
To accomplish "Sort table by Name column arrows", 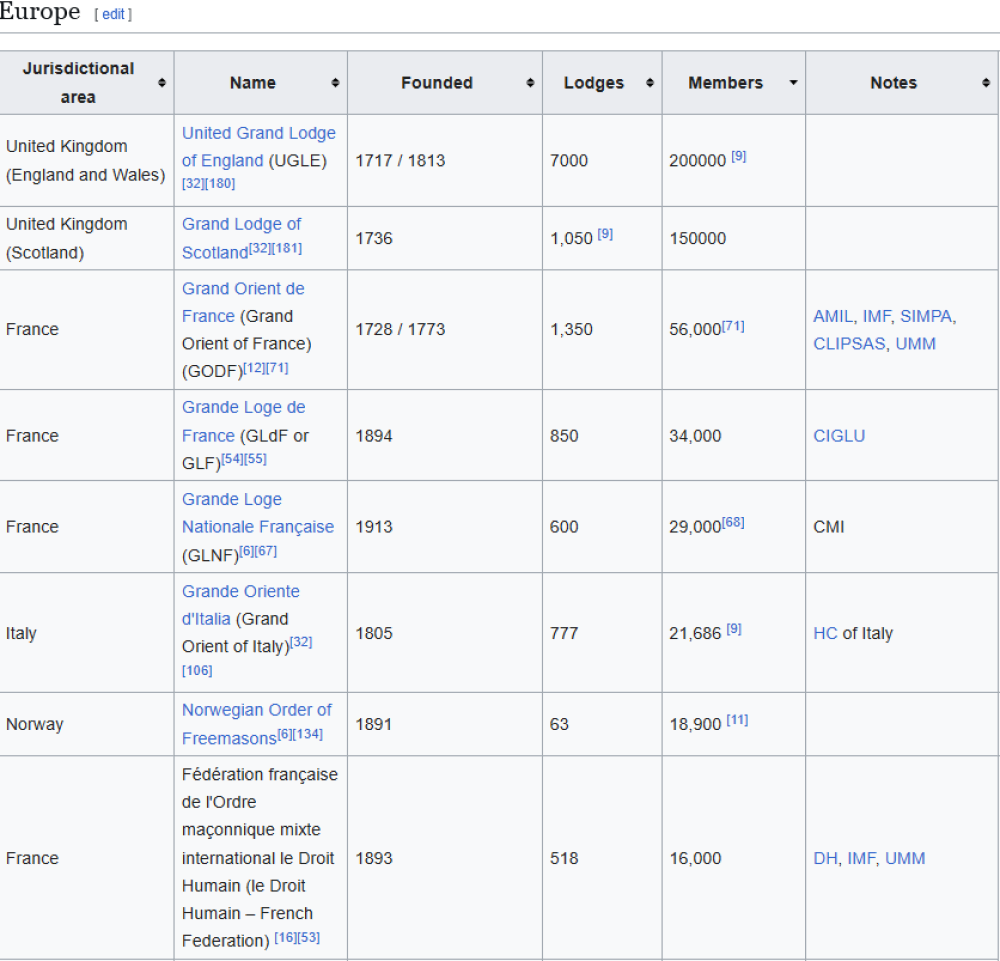I will [335, 83].
